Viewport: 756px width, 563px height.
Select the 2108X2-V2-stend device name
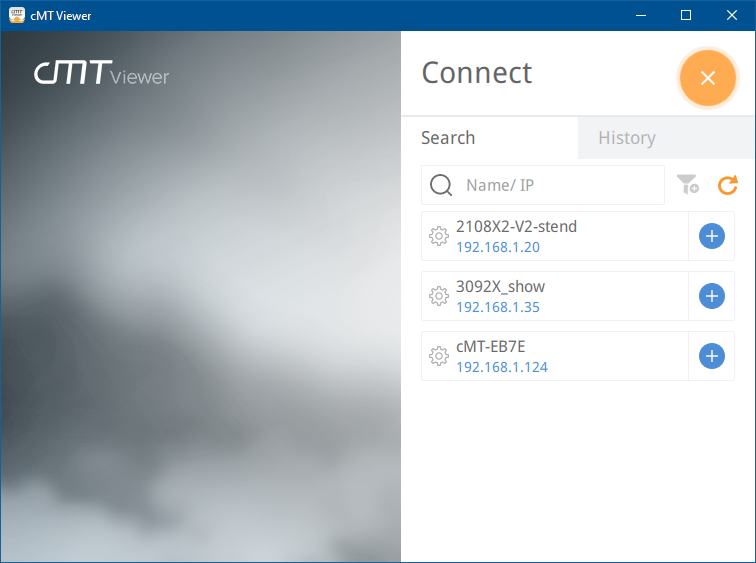pyautogui.click(x=516, y=227)
